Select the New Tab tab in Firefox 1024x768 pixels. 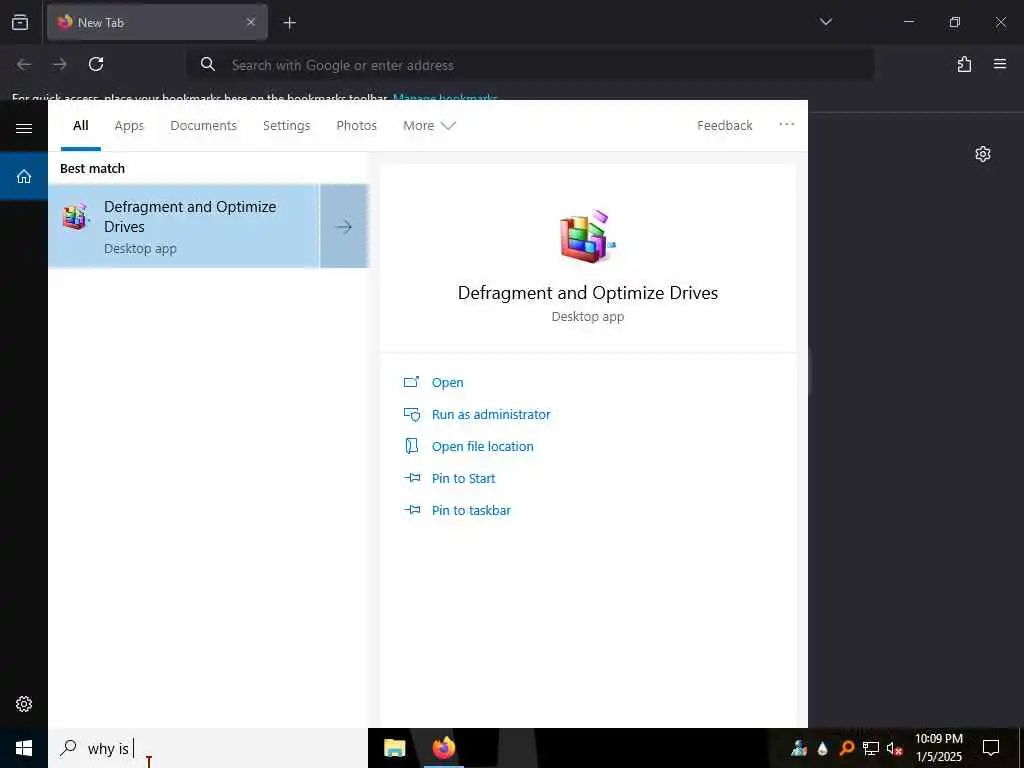click(x=157, y=22)
